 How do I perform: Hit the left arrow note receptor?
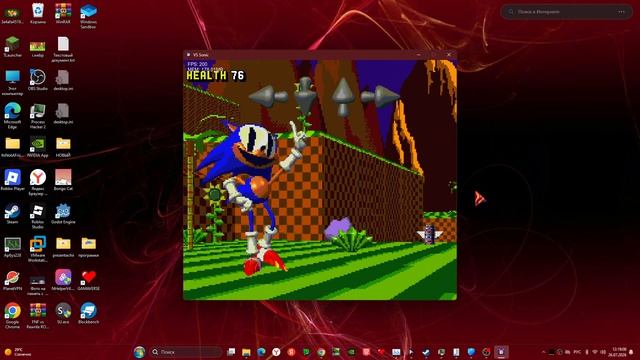[268, 97]
